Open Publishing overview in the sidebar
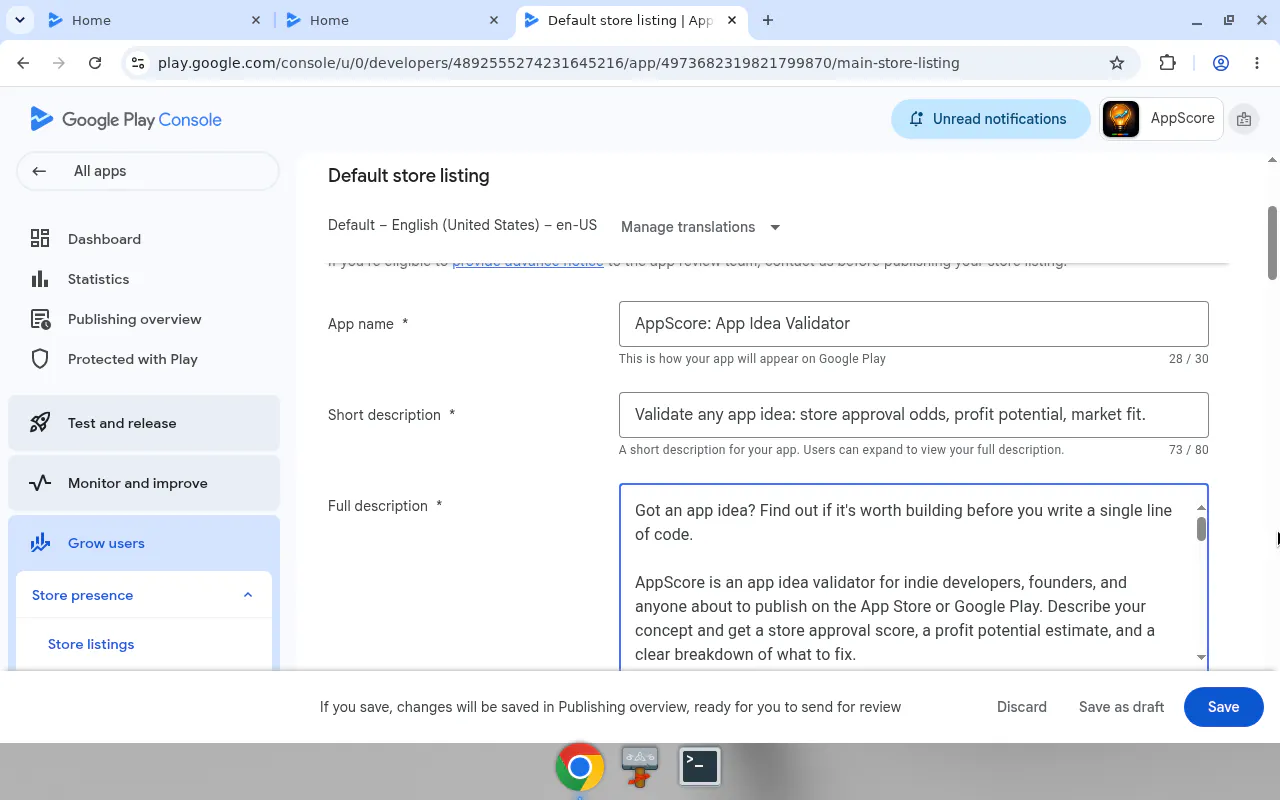1280x800 pixels. tap(134, 319)
